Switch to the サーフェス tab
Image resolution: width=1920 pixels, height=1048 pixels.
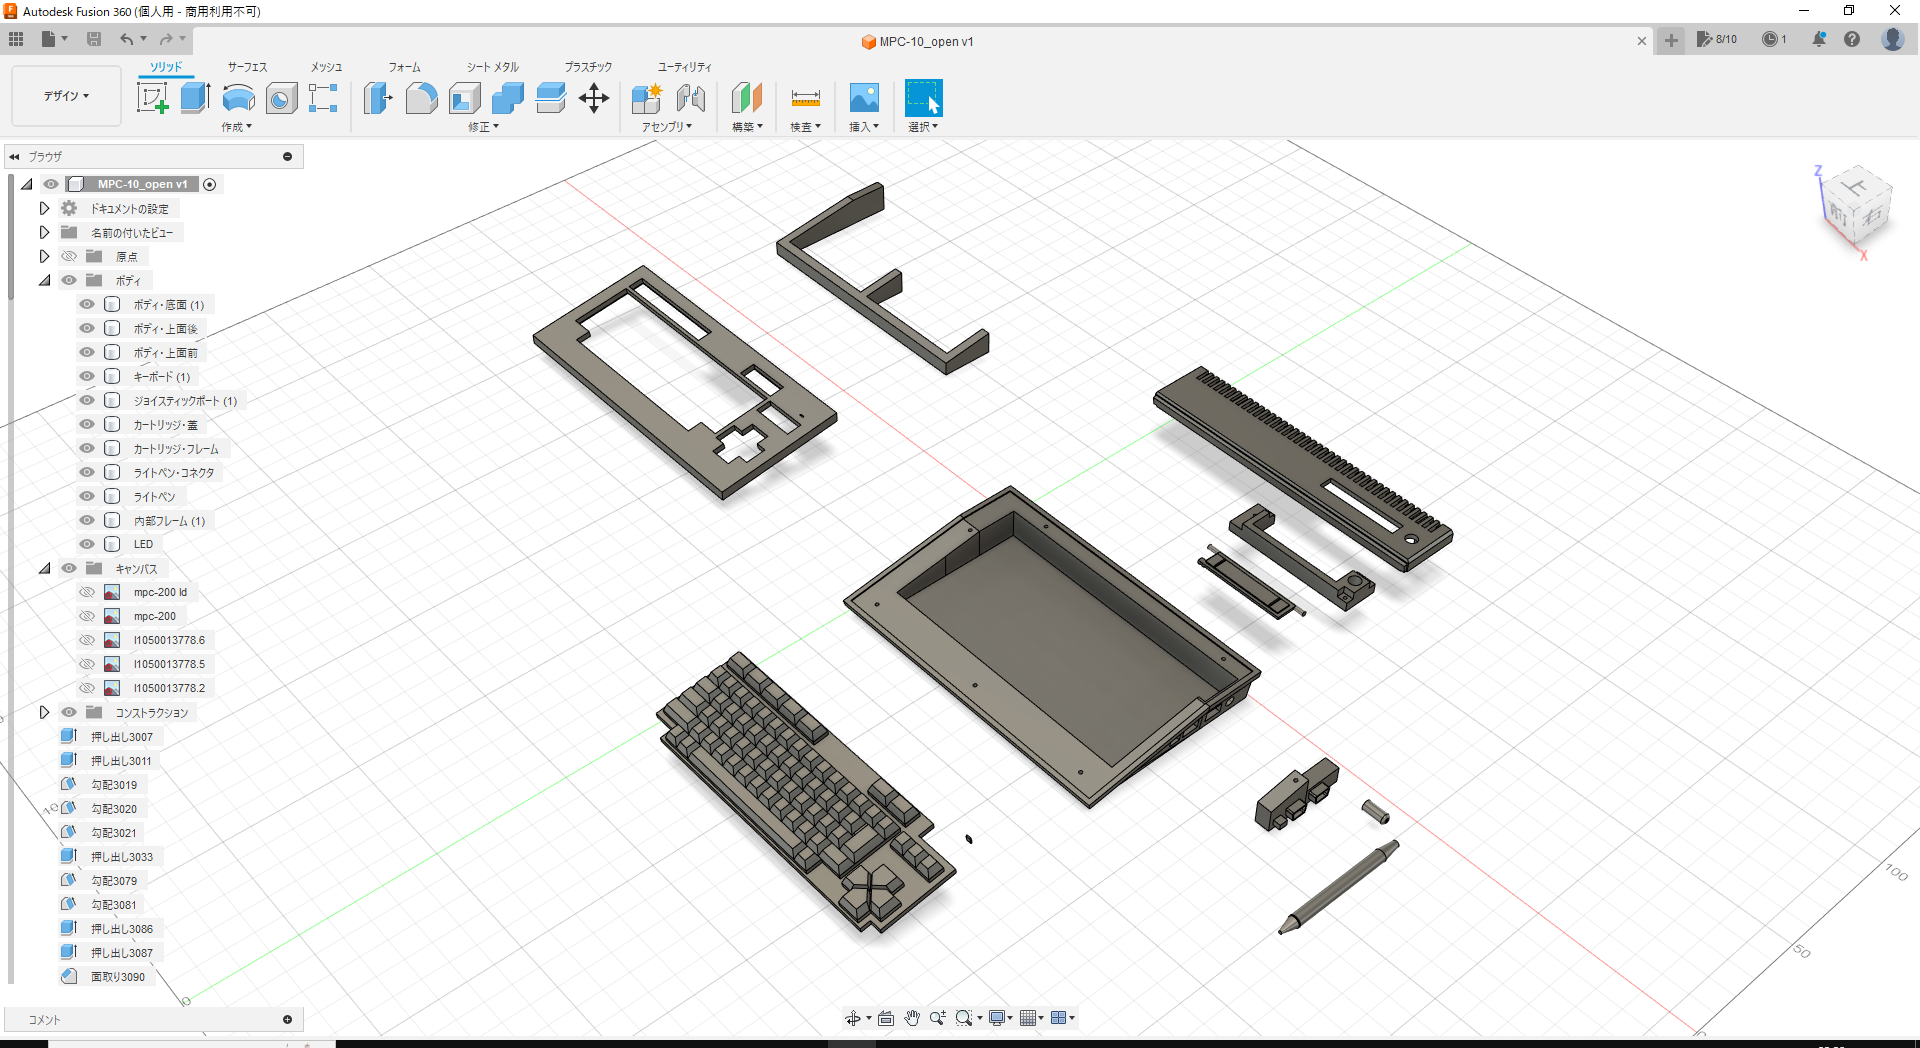tap(246, 67)
